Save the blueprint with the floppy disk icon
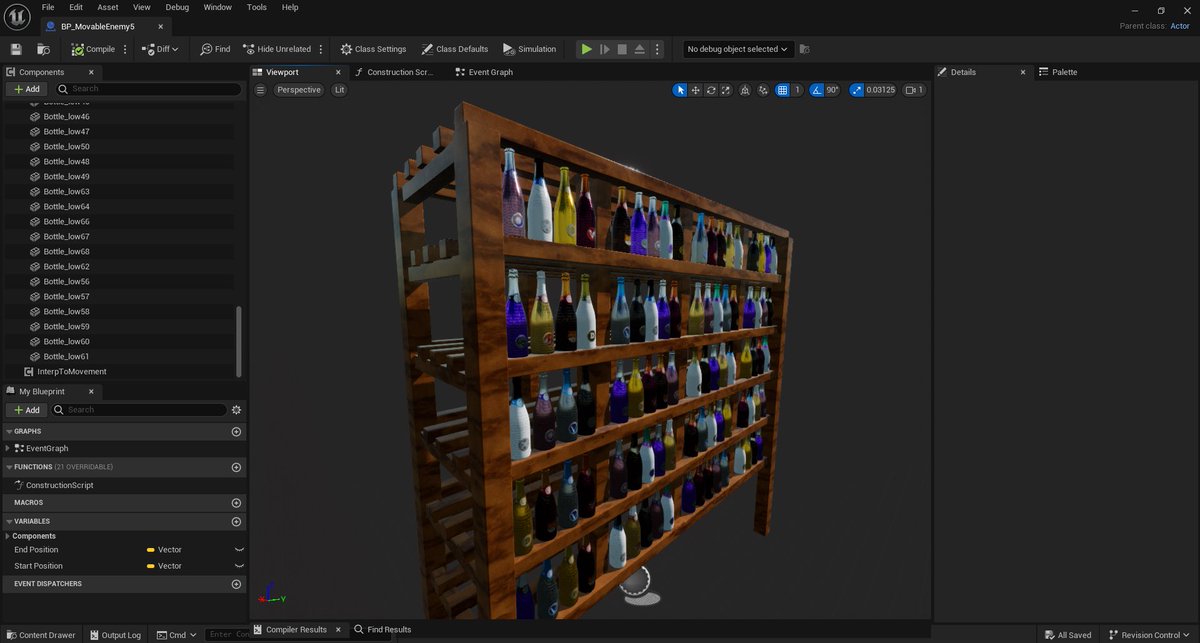The height and width of the screenshot is (643, 1200). coord(16,49)
